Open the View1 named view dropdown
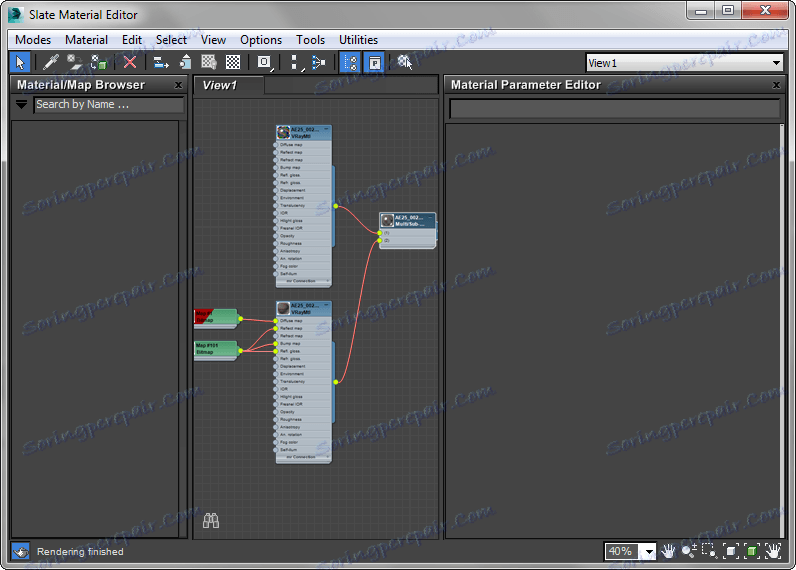Viewport: 796px width, 570px height. [776, 63]
